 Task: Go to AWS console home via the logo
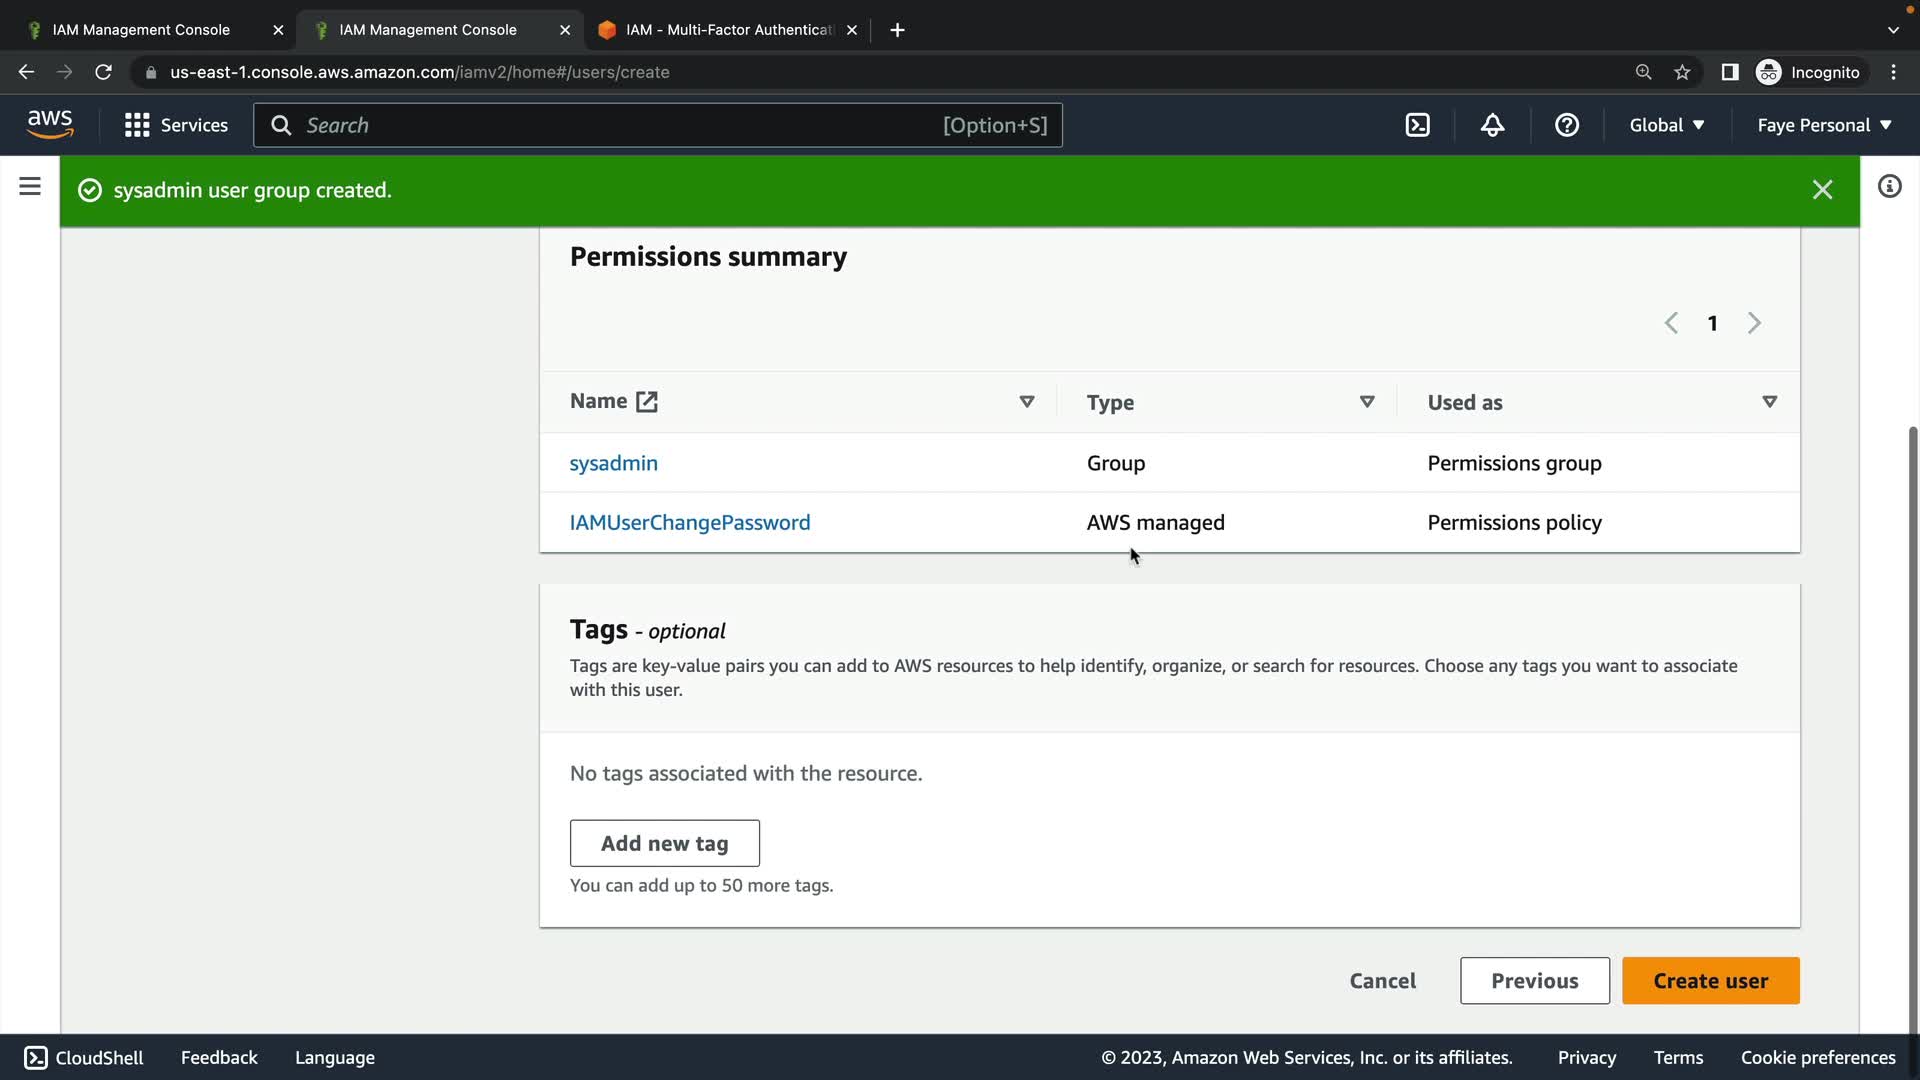click(x=50, y=124)
